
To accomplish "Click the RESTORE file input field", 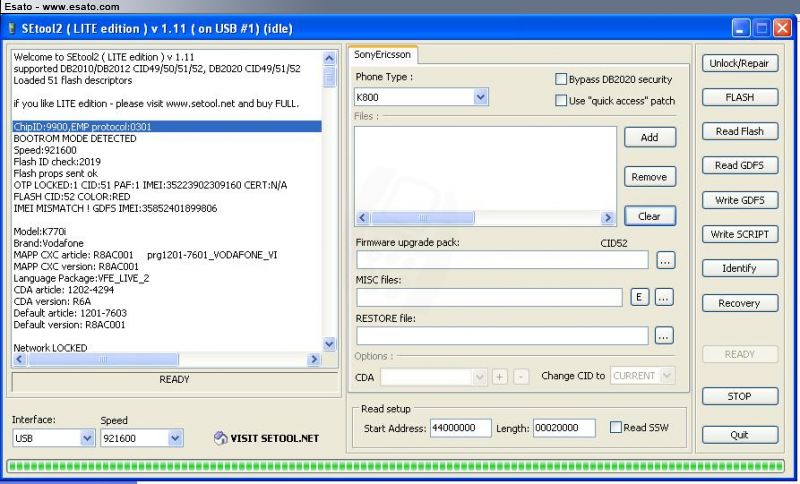I will coord(502,336).
